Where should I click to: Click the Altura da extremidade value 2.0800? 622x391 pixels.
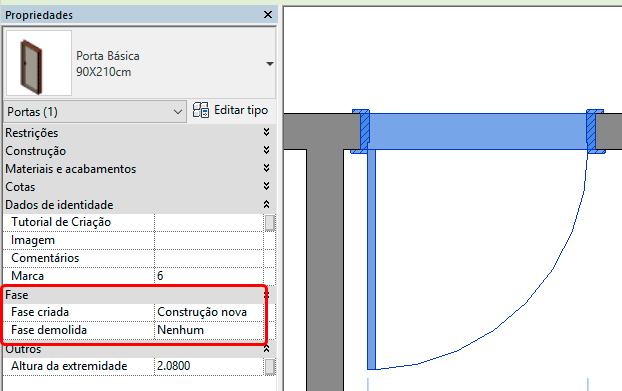point(209,366)
